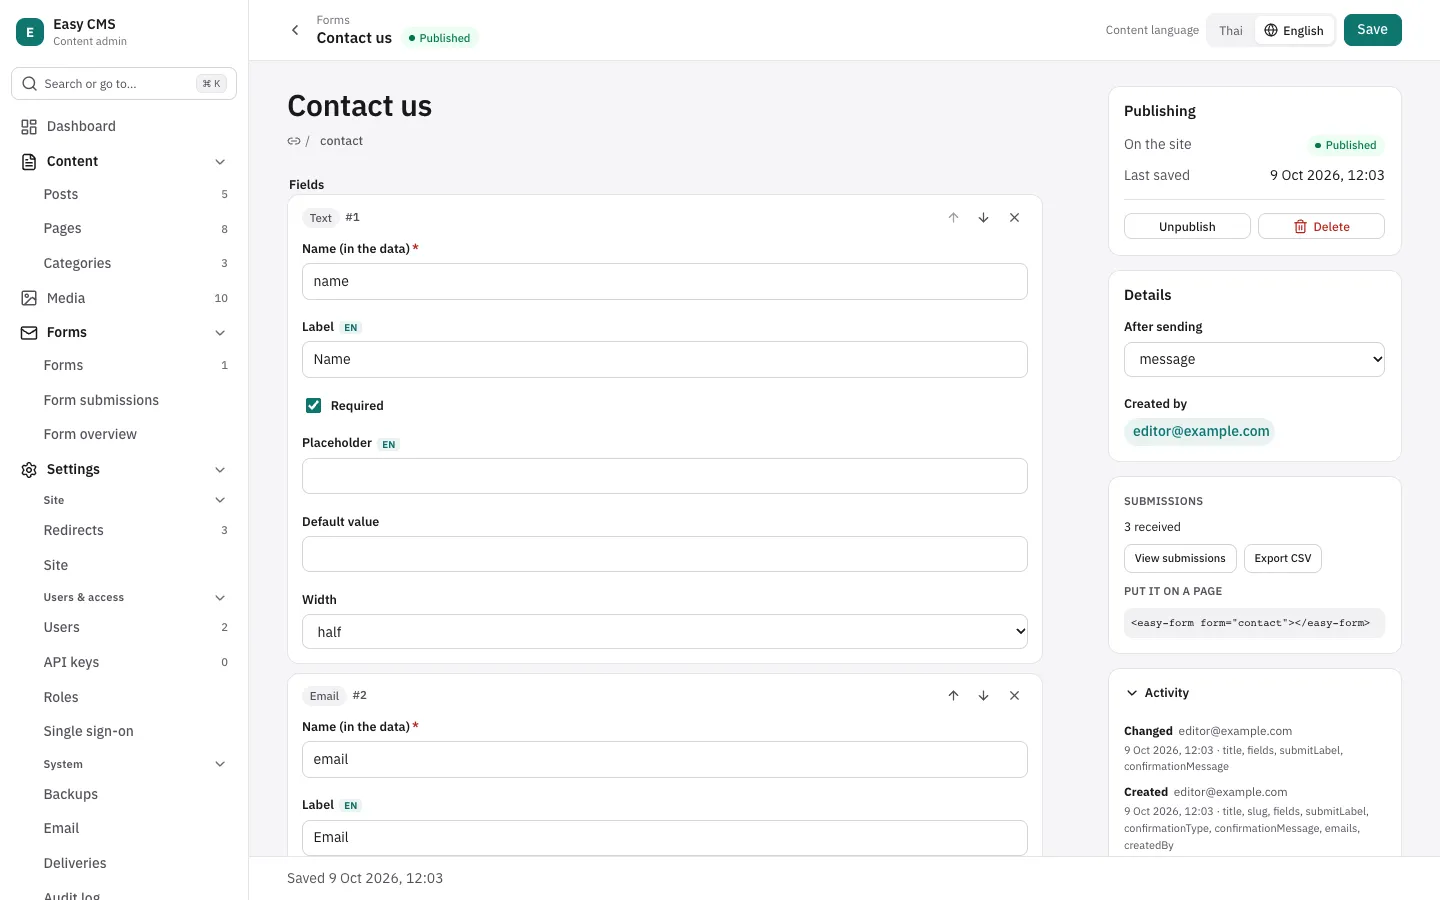Click the Dashboard grid icon

point(29,127)
